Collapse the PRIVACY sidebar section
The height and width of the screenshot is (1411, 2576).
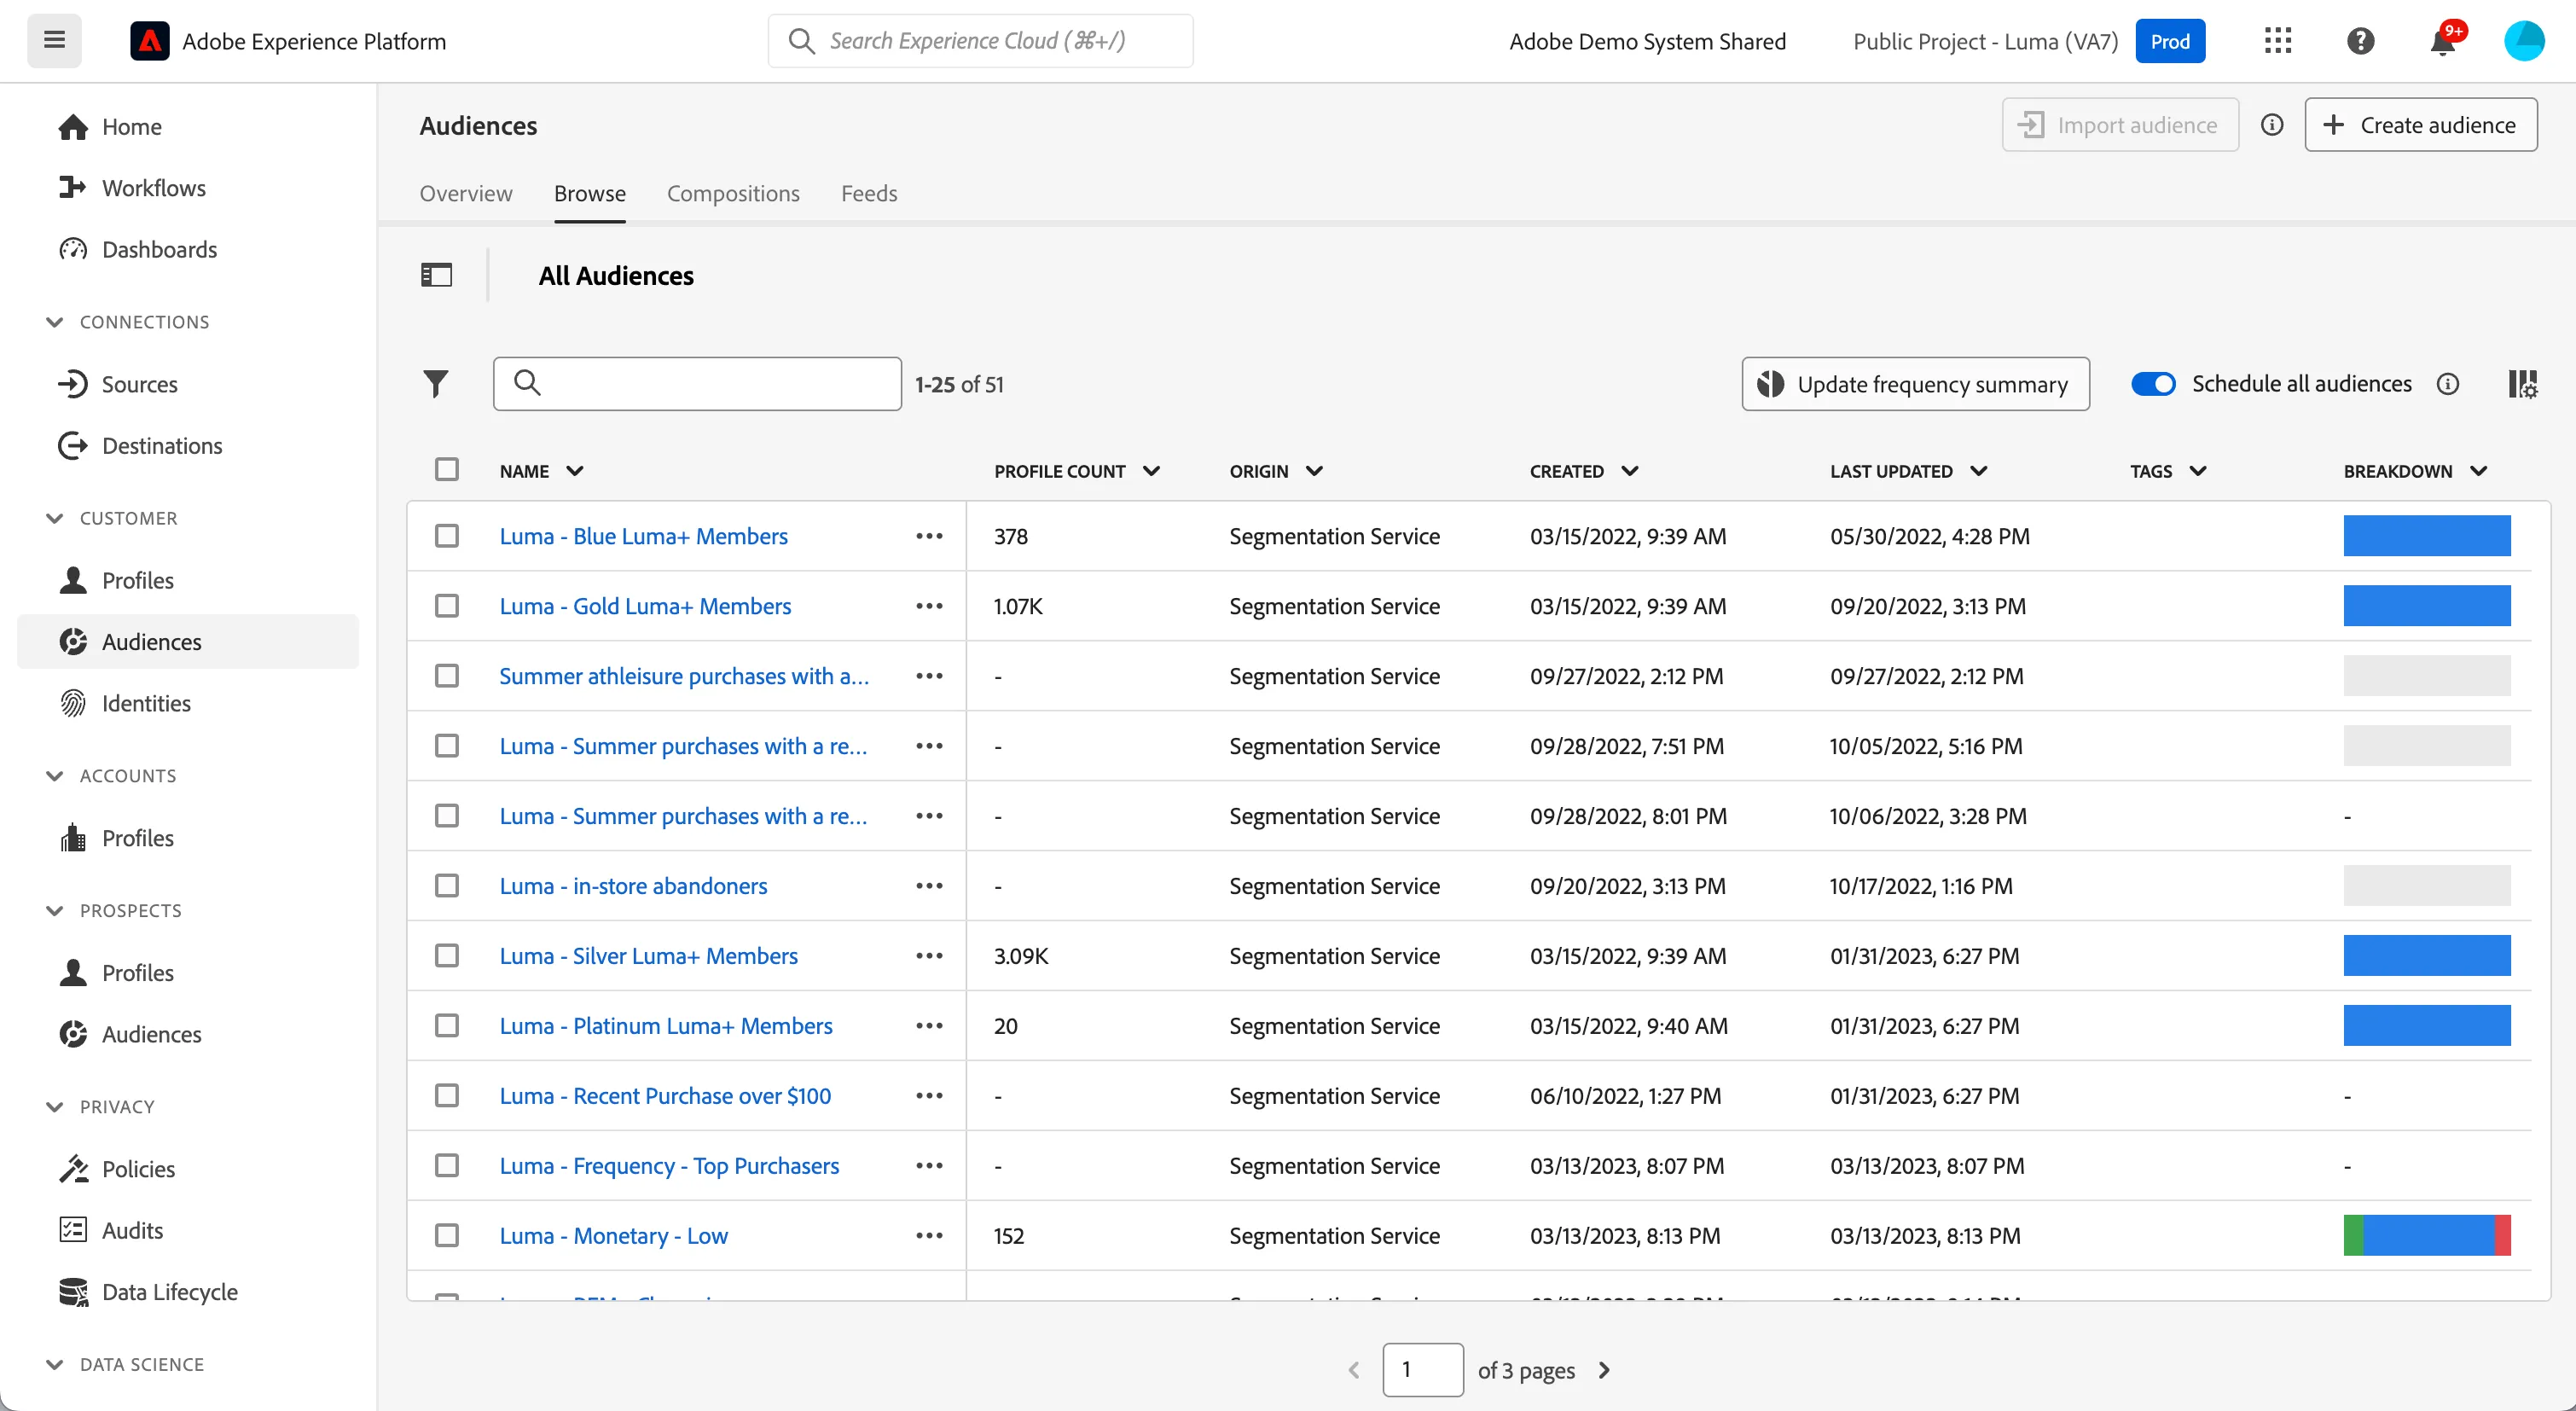coord(55,1107)
